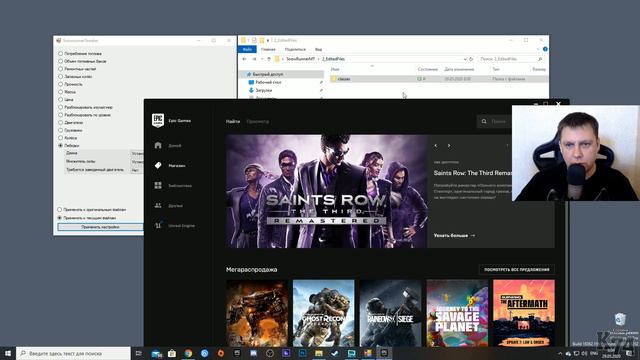This screenshot has height=360, width=640.
Task: Select the Масса radio button
Action: point(60,92)
